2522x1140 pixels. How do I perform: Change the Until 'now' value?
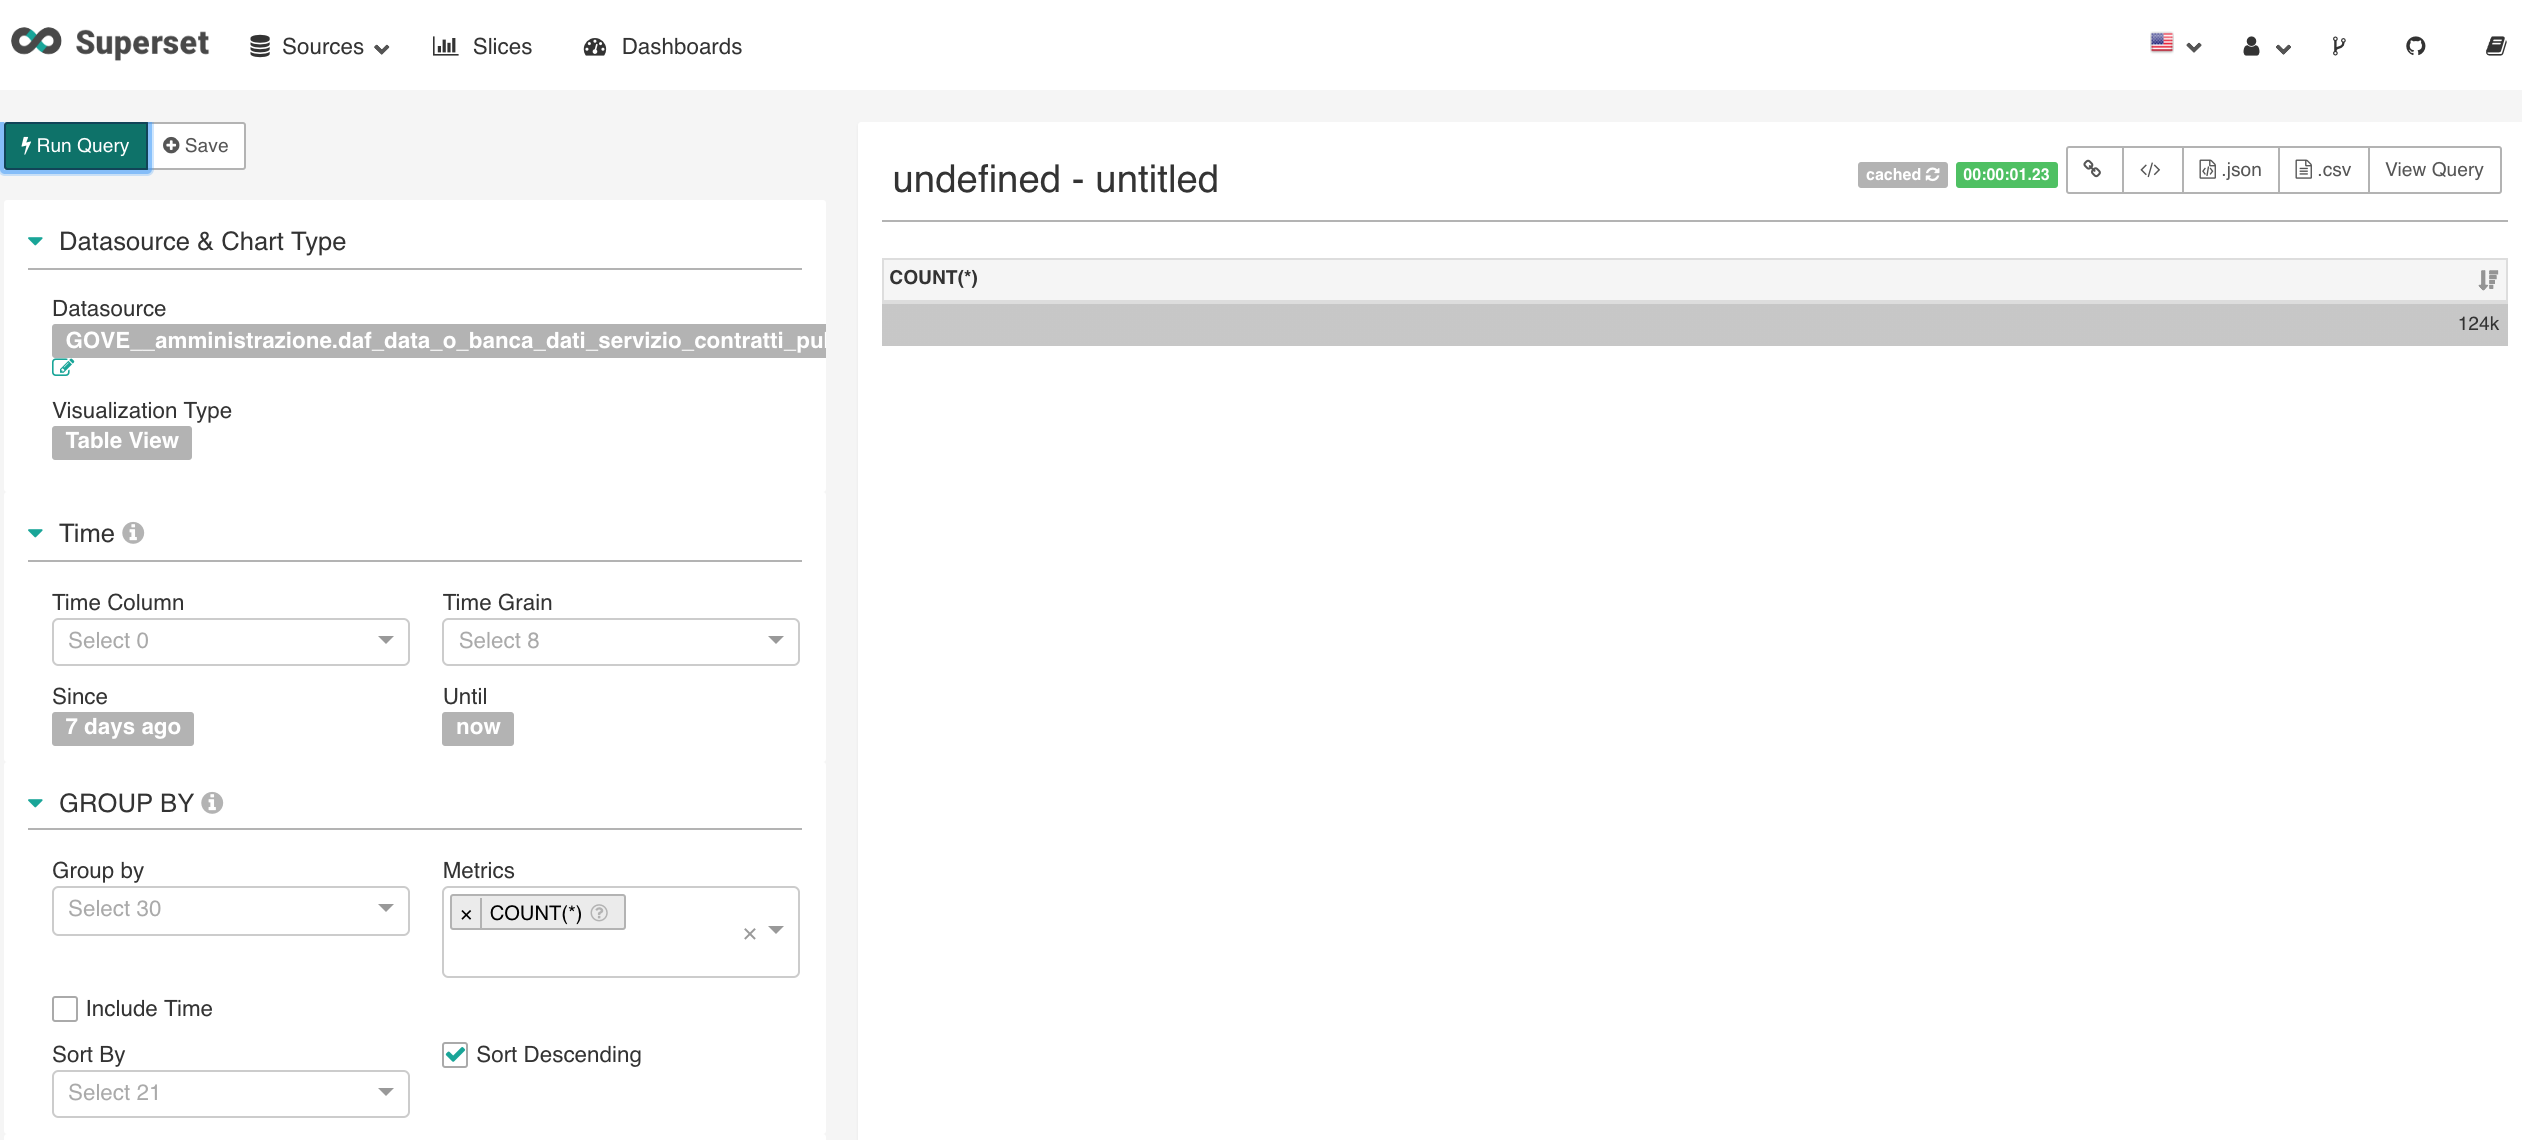coord(478,728)
